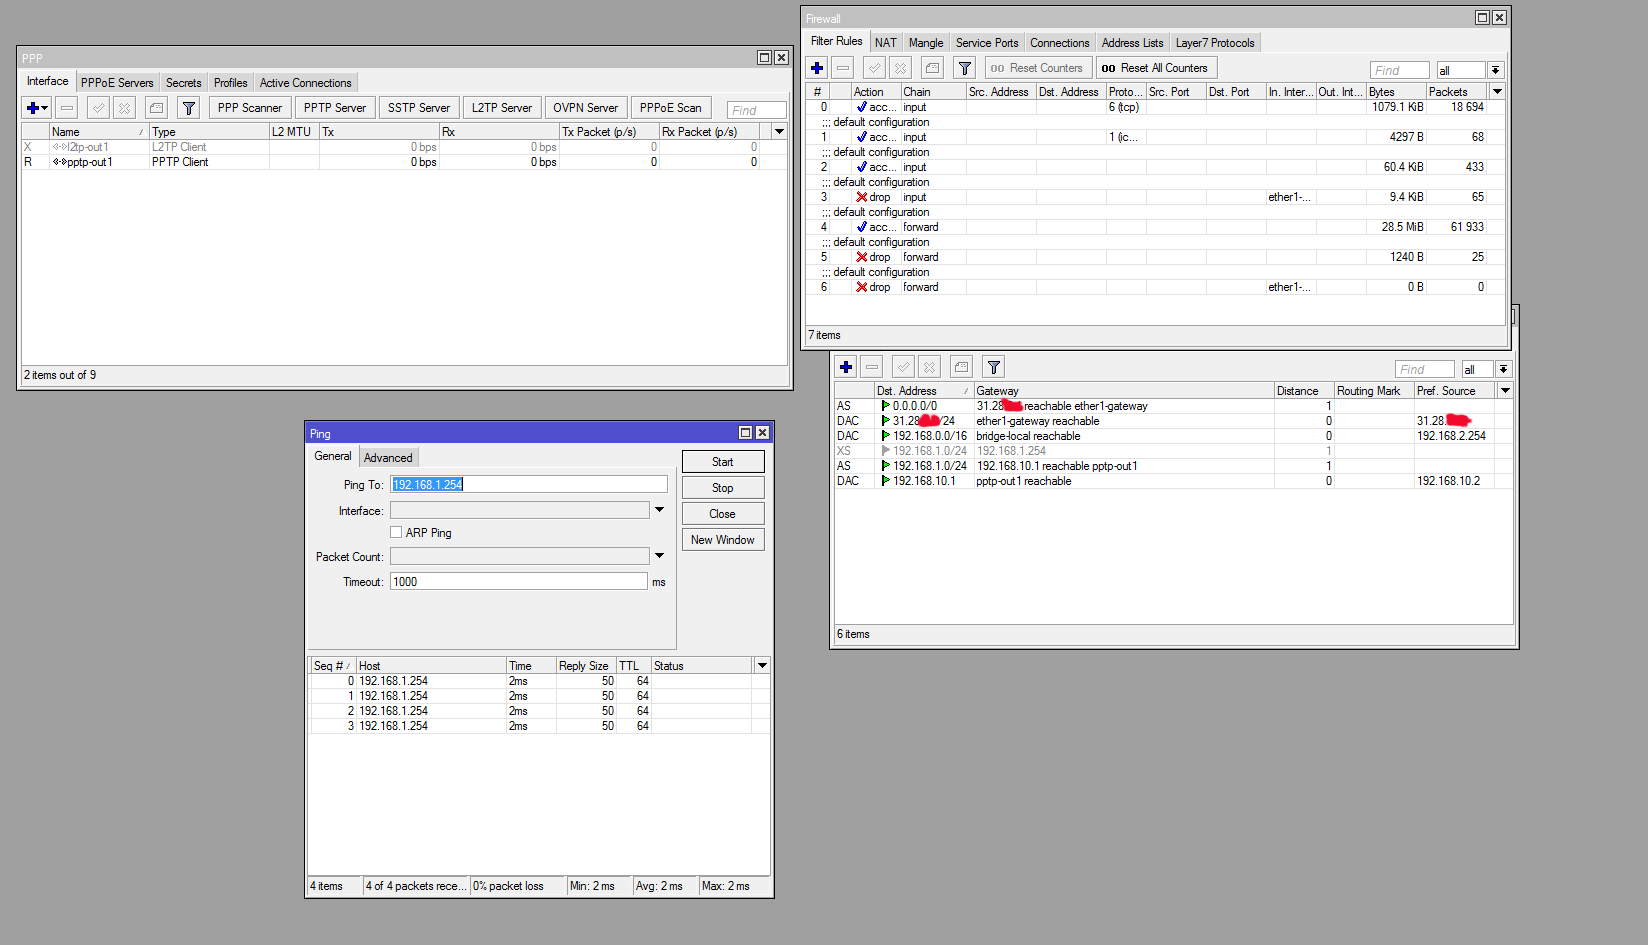
Task: Click the enable checkmark icon in Firewall toolbar
Action: coord(874,68)
